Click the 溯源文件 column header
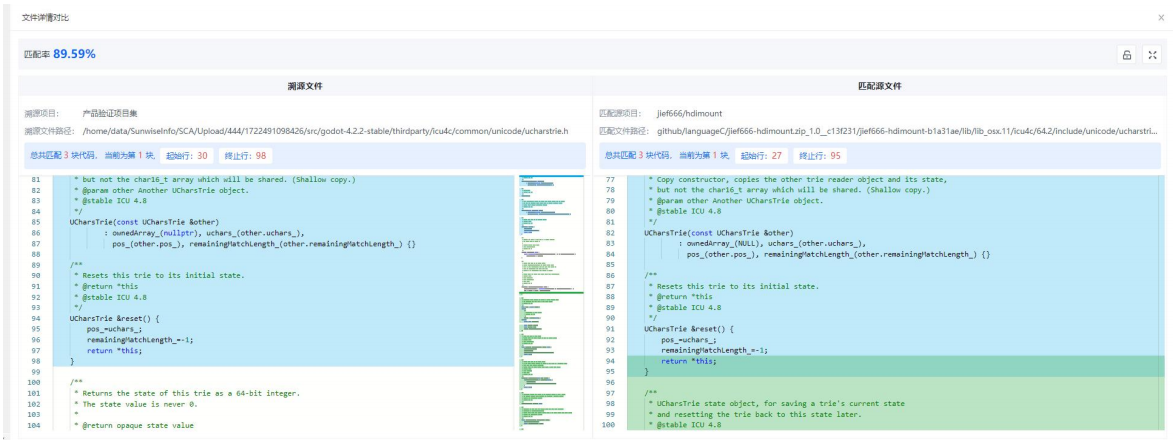Screen dimensions: 1173x442 tap(305, 86)
